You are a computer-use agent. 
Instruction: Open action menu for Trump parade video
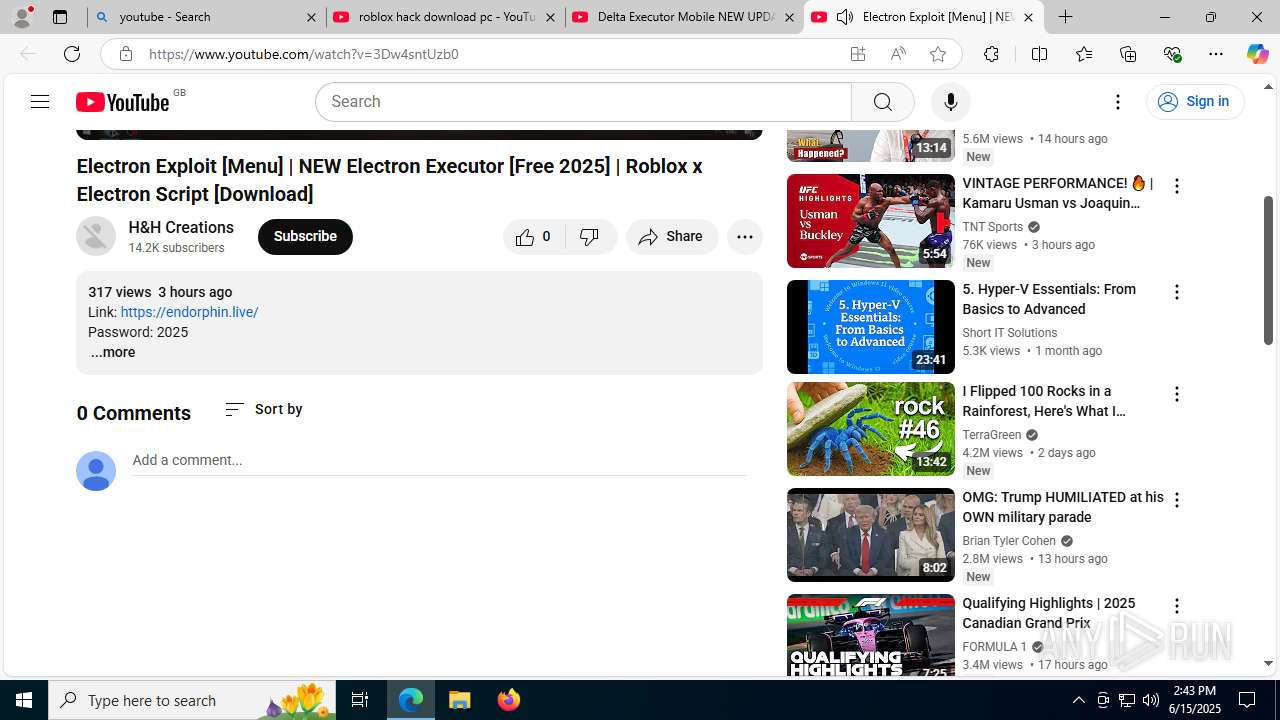[x=1177, y=500]
